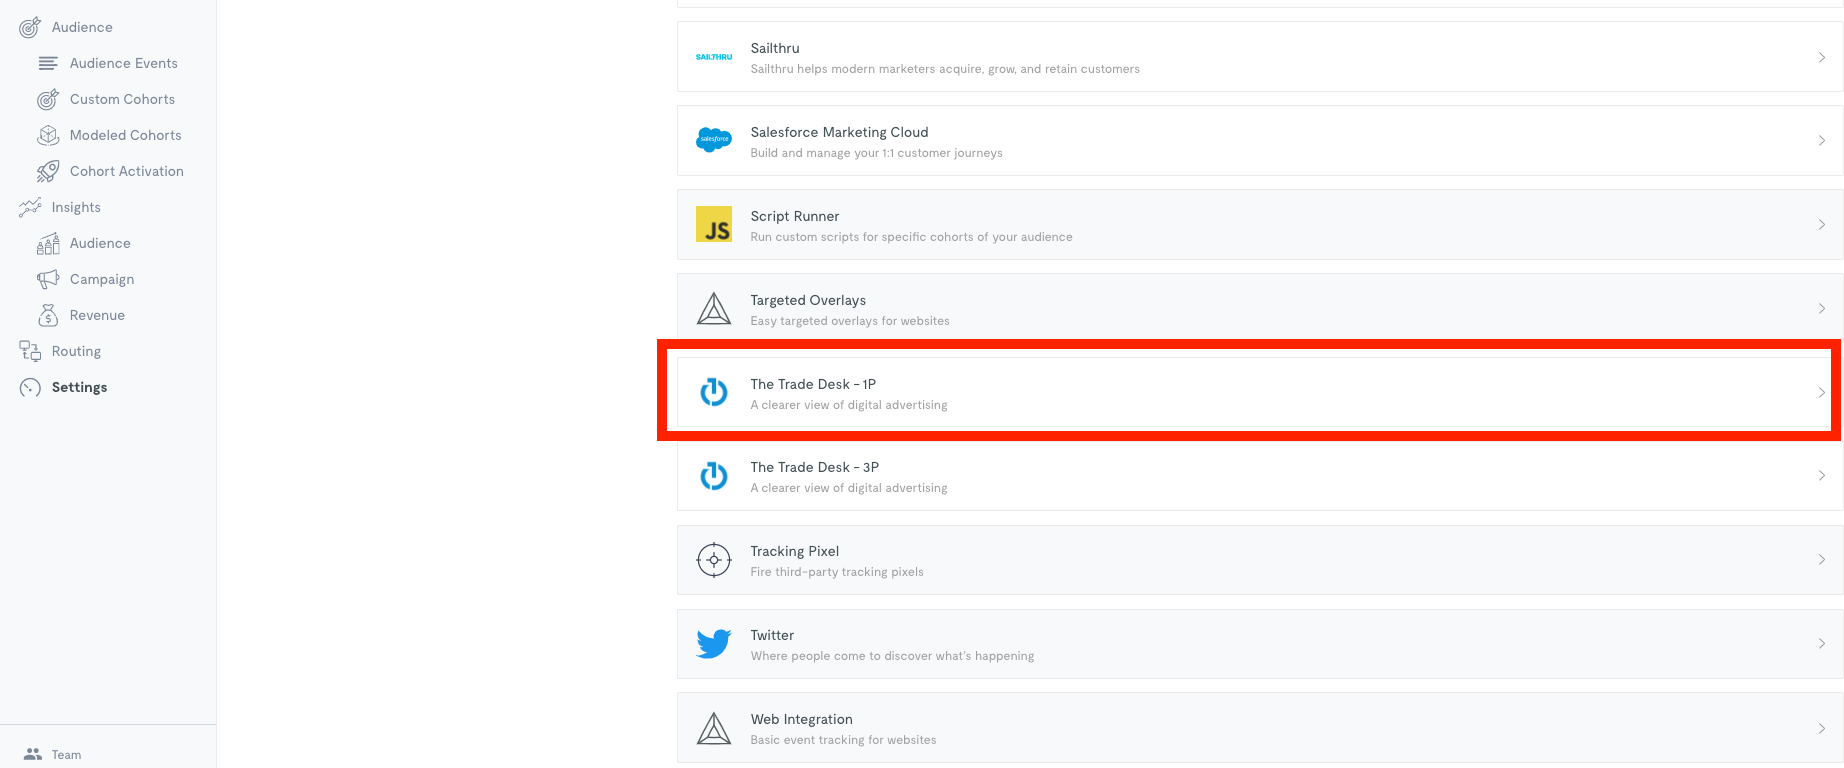Click the Settings gauge icon
Screen dimensions: 1844x768
click(x=30, y=387)
